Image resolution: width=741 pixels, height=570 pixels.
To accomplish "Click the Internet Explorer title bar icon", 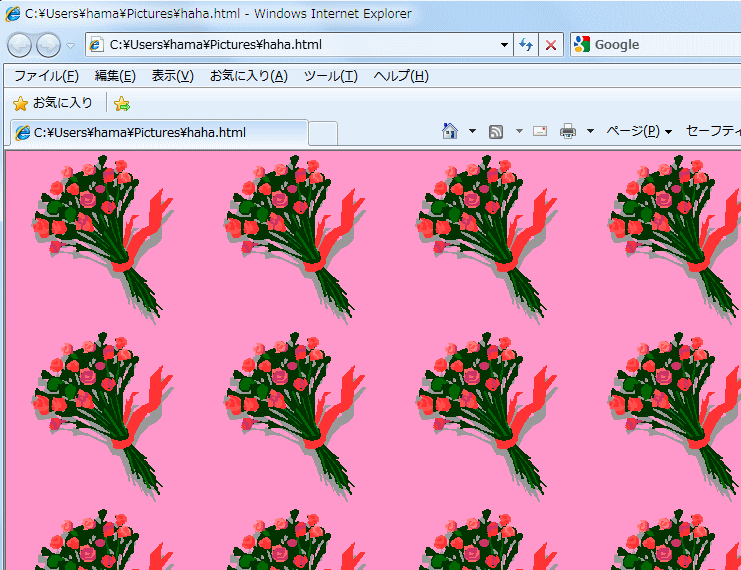I will [x=12, y=14].
